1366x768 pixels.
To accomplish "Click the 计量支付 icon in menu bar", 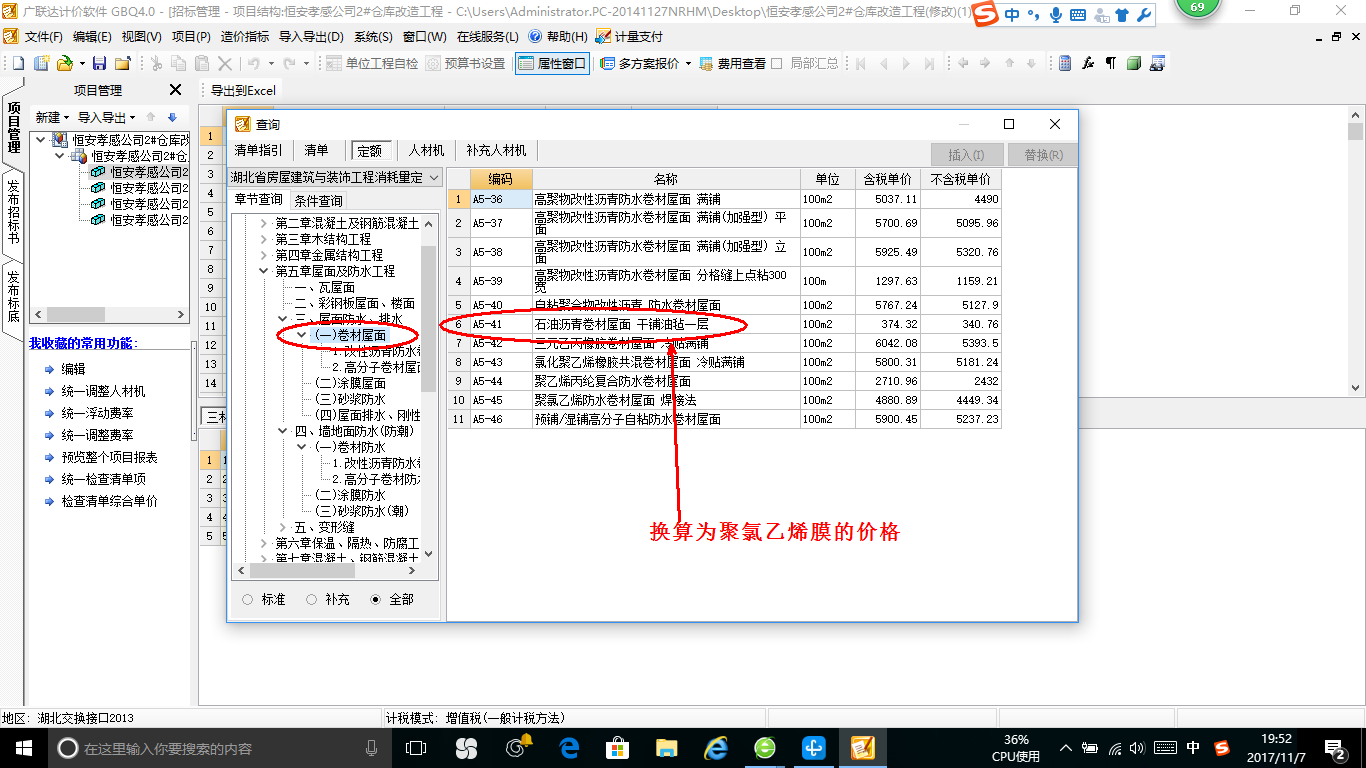I will point(603,36).
